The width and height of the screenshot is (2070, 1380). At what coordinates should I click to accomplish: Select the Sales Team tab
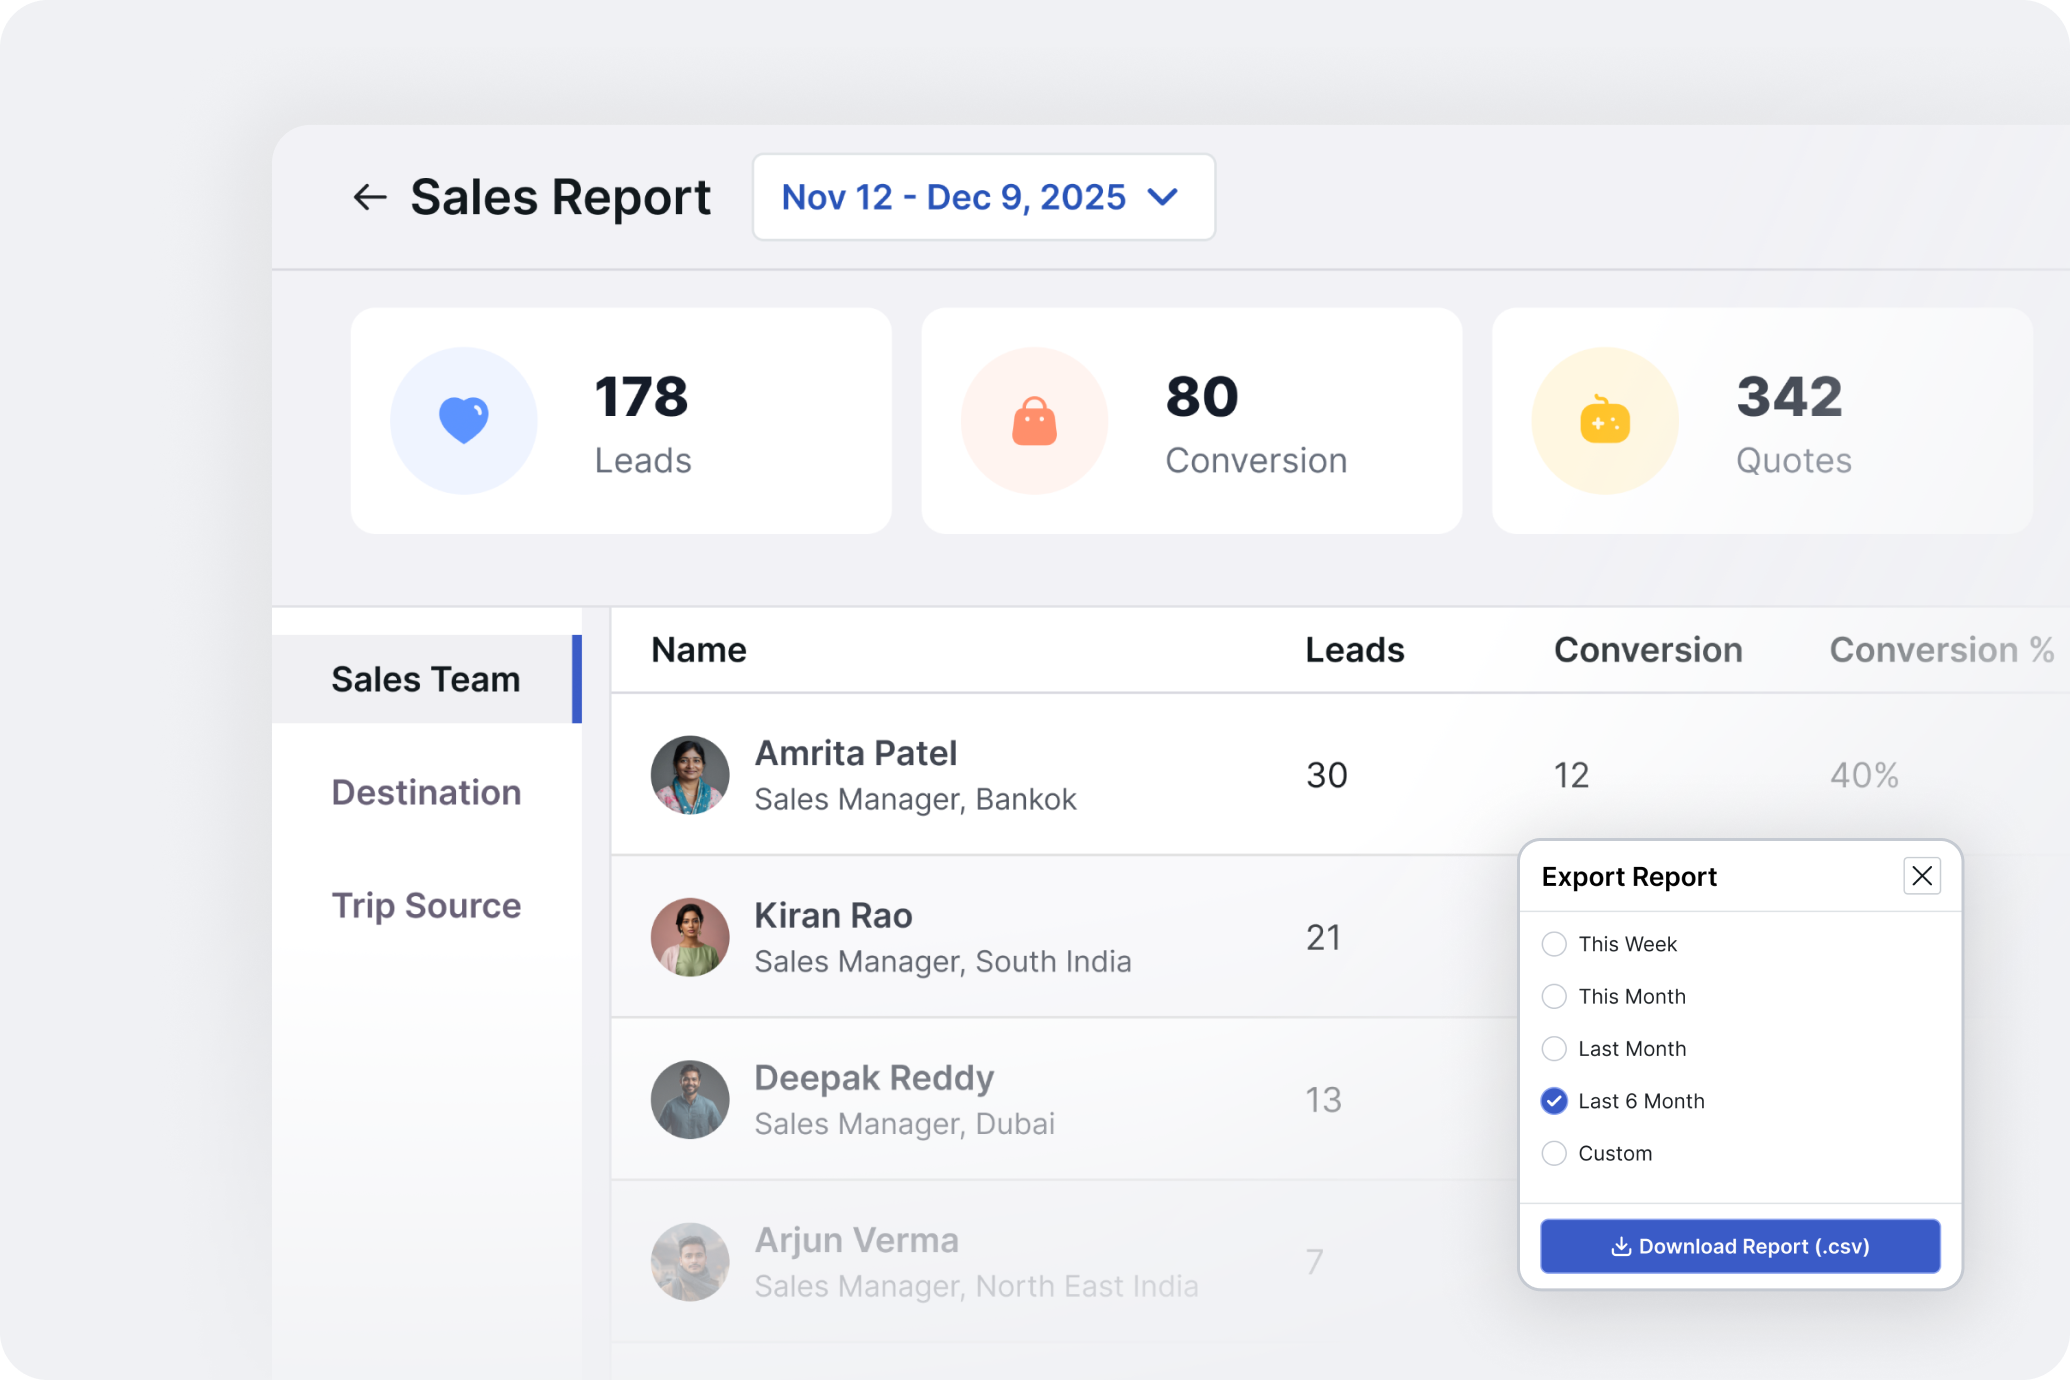[x=425, y=678]
